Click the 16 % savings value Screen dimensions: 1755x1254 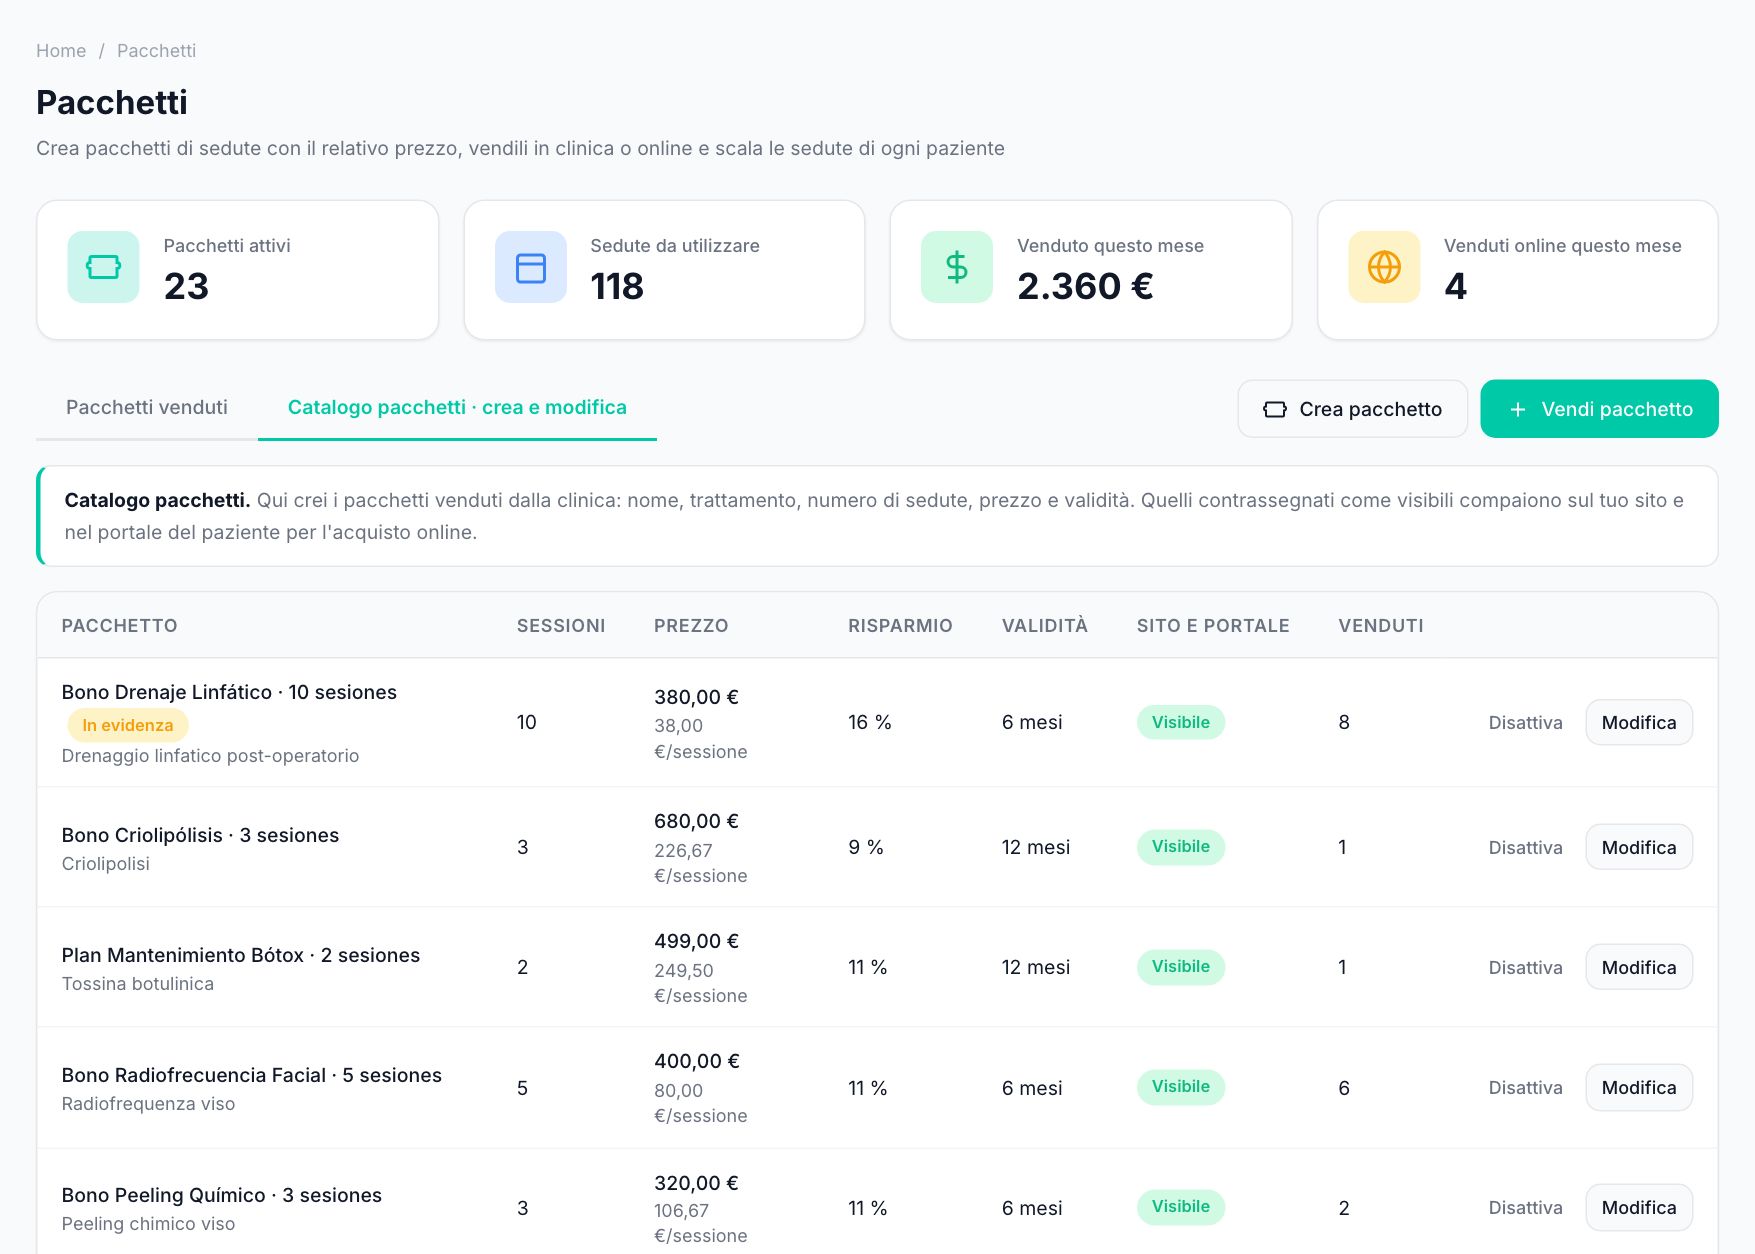coord(869,722)
